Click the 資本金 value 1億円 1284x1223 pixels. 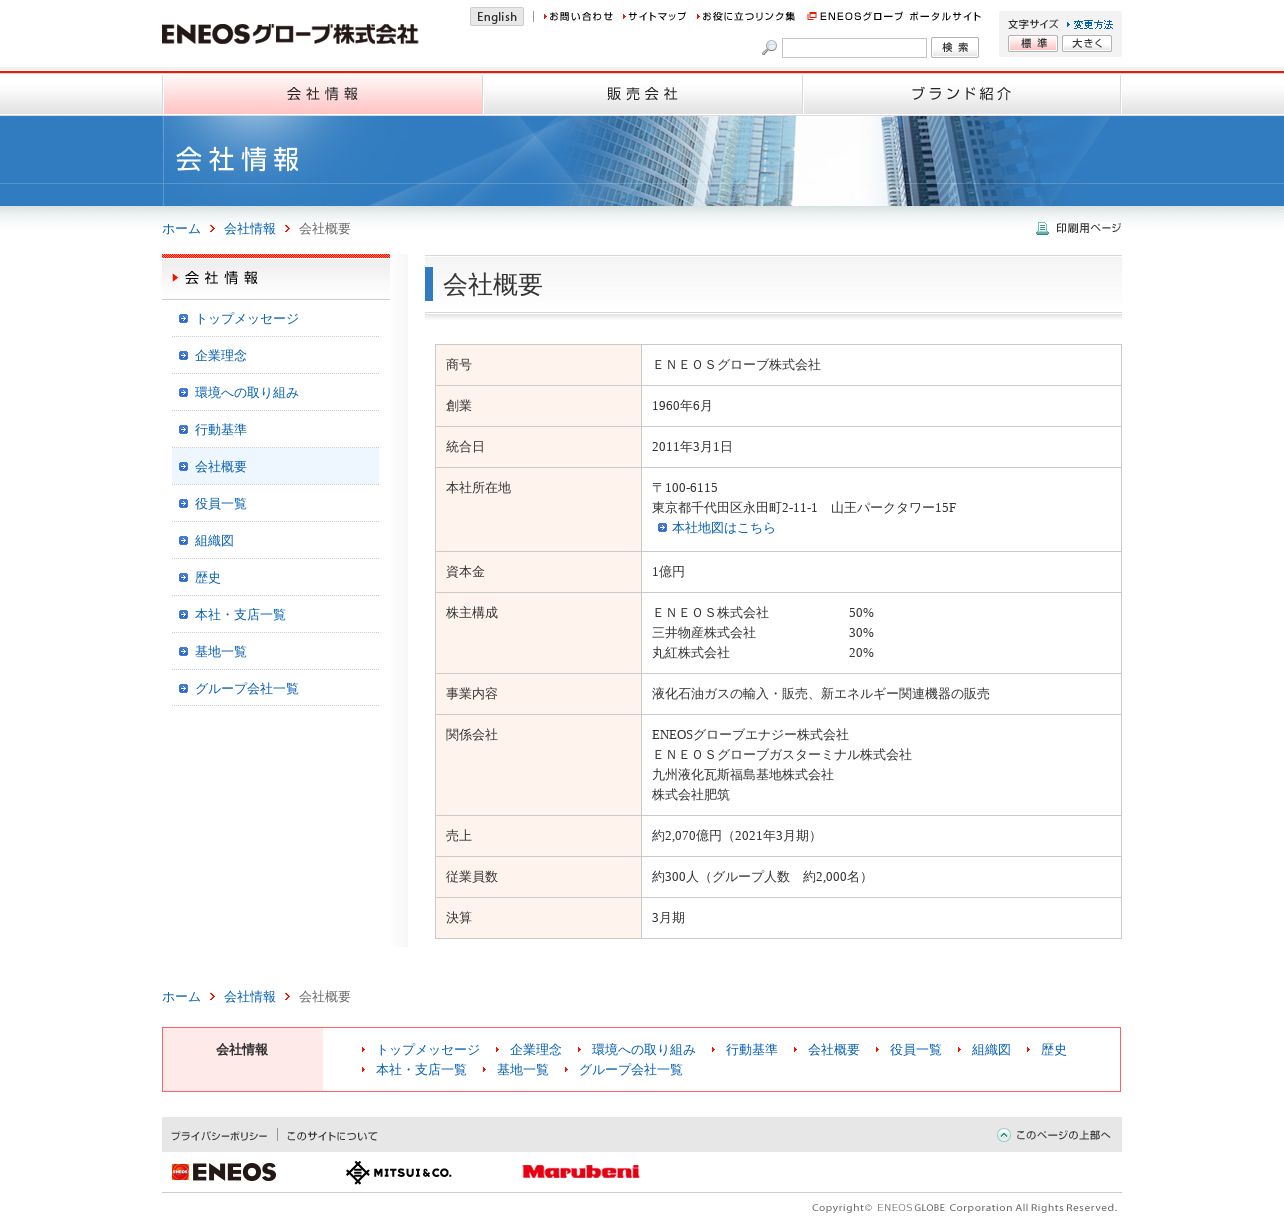[x=668, y=572]
